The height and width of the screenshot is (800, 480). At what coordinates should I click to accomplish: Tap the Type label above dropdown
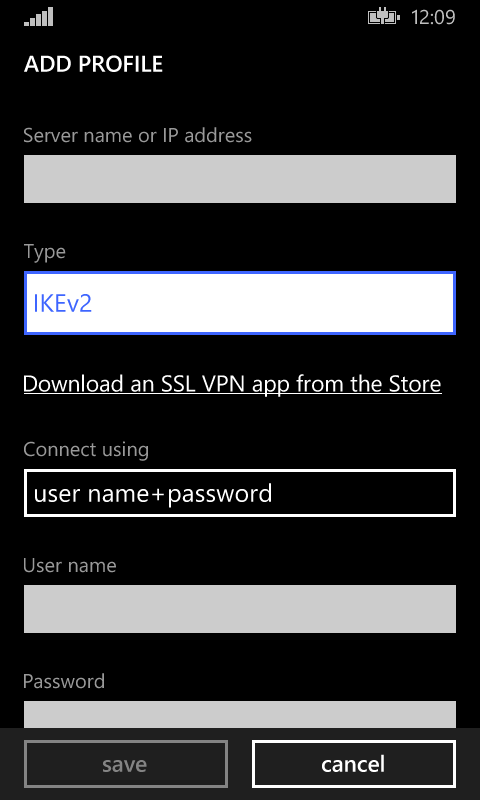coord(44,252)
